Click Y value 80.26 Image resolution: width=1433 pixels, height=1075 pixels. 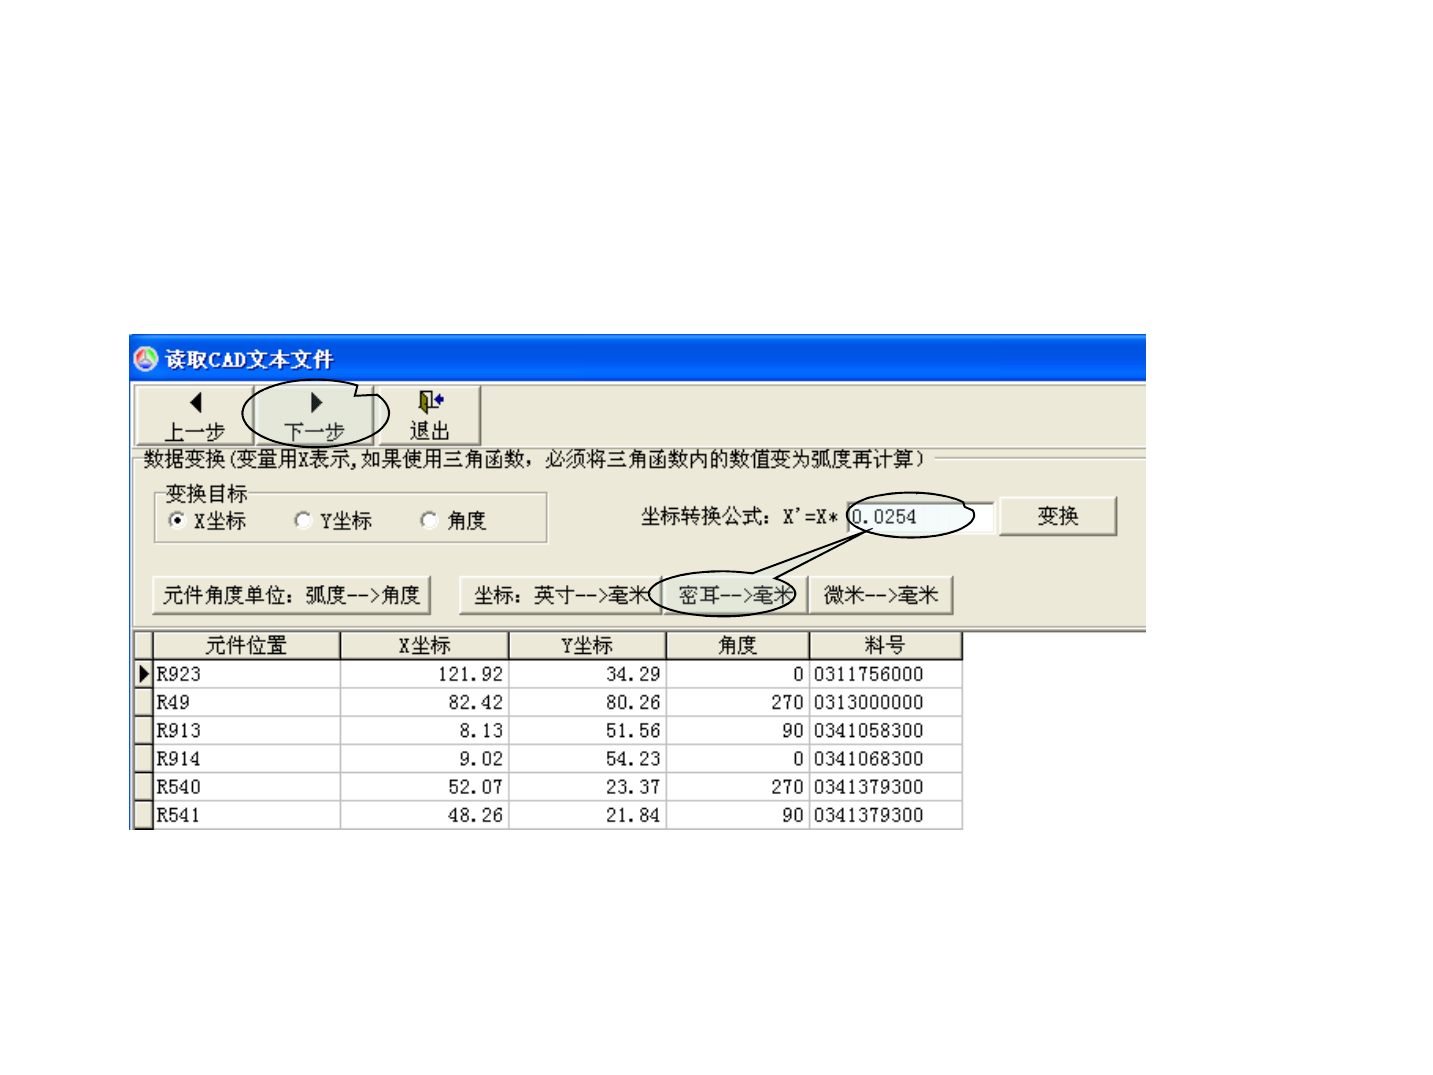tap(587, 702)
